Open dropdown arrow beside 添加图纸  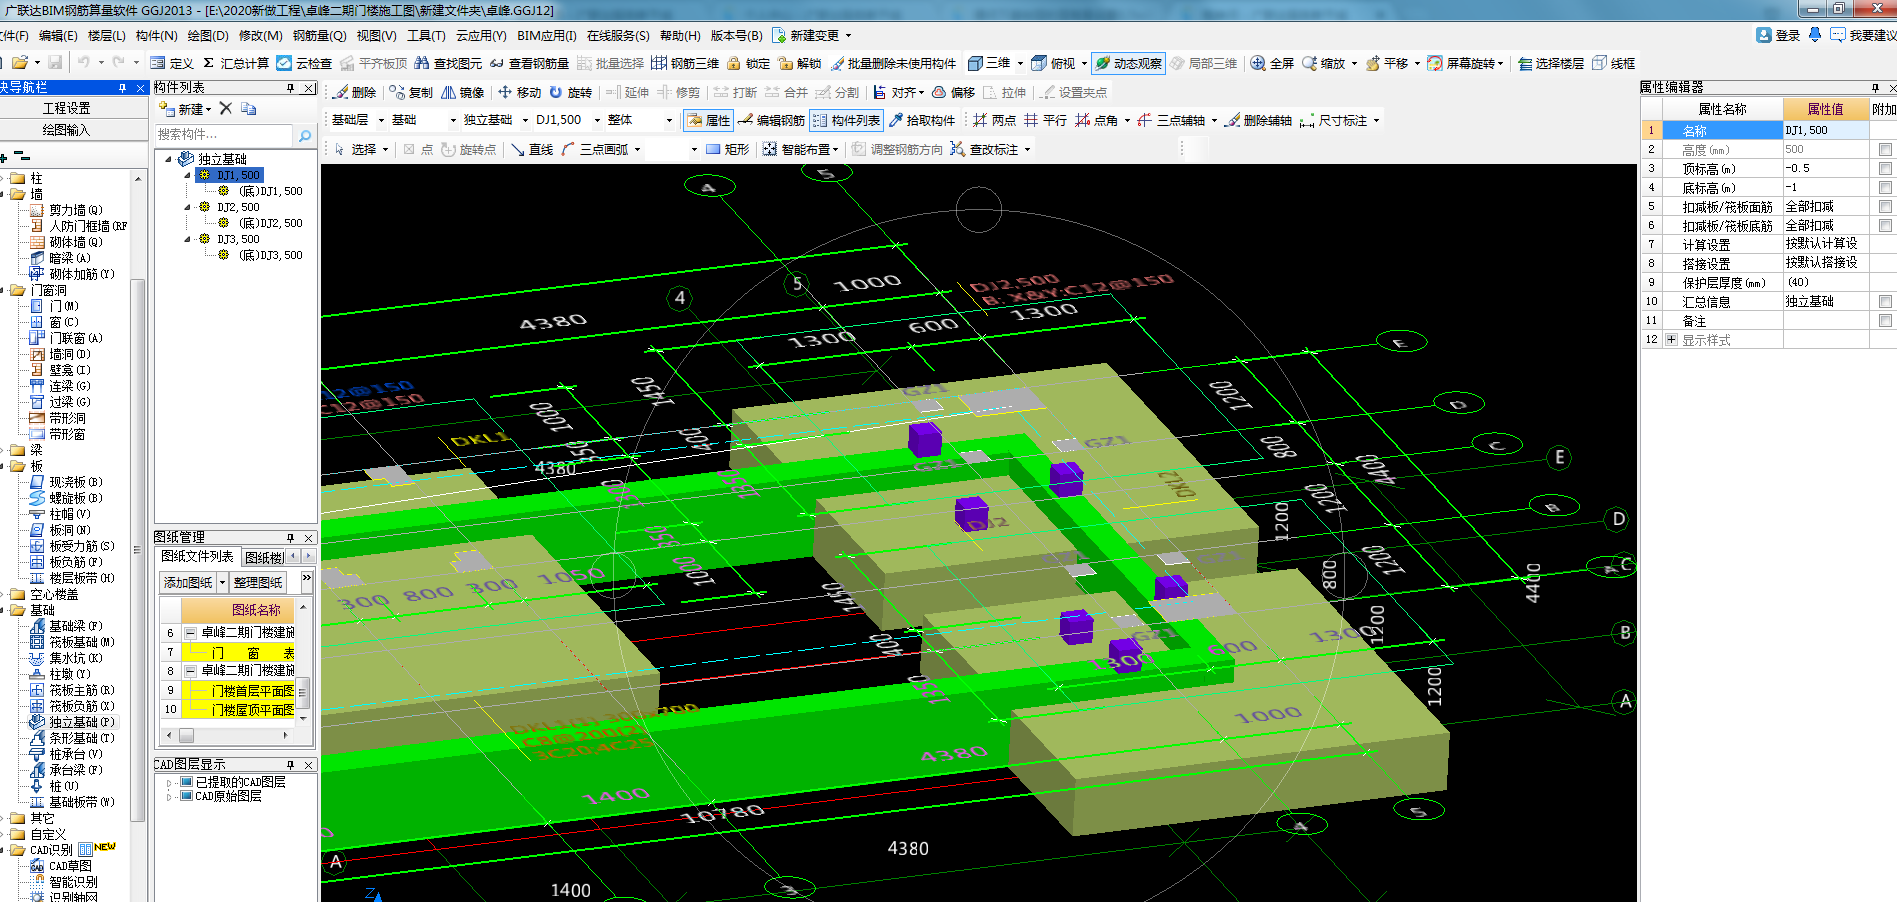tap(222, 582)
